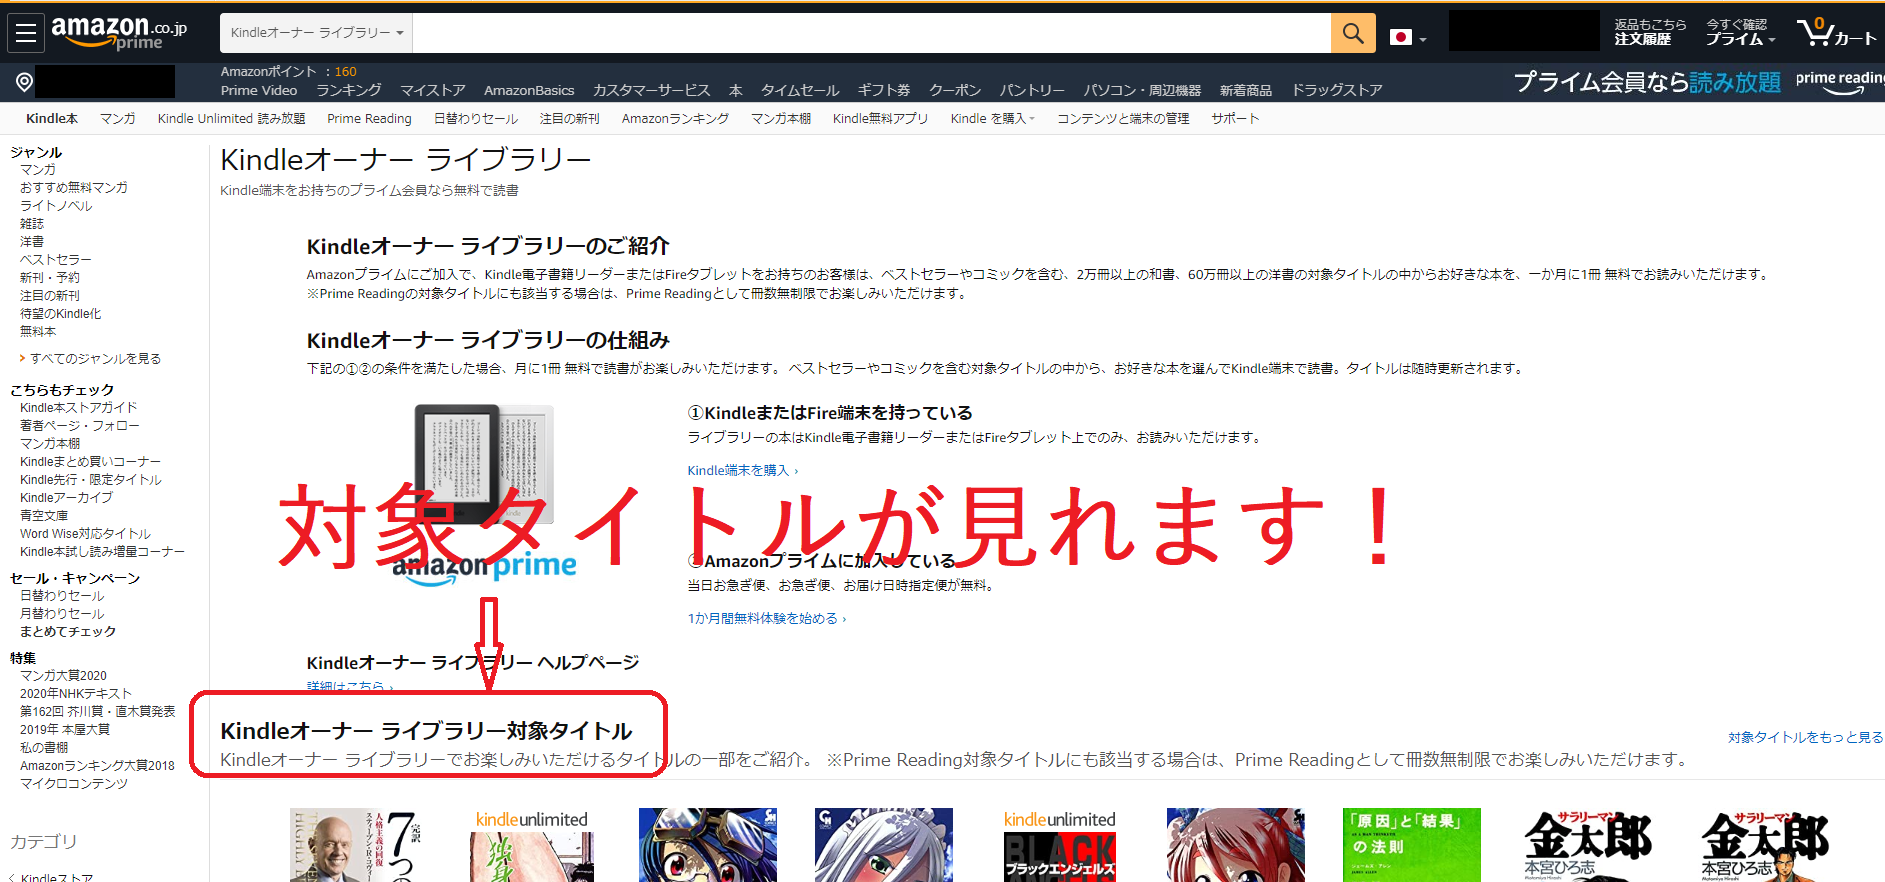The width and height of the screenshot is (1885, 882).
Task: Open ギフト券 in top navigation
Action: [884, 90]
